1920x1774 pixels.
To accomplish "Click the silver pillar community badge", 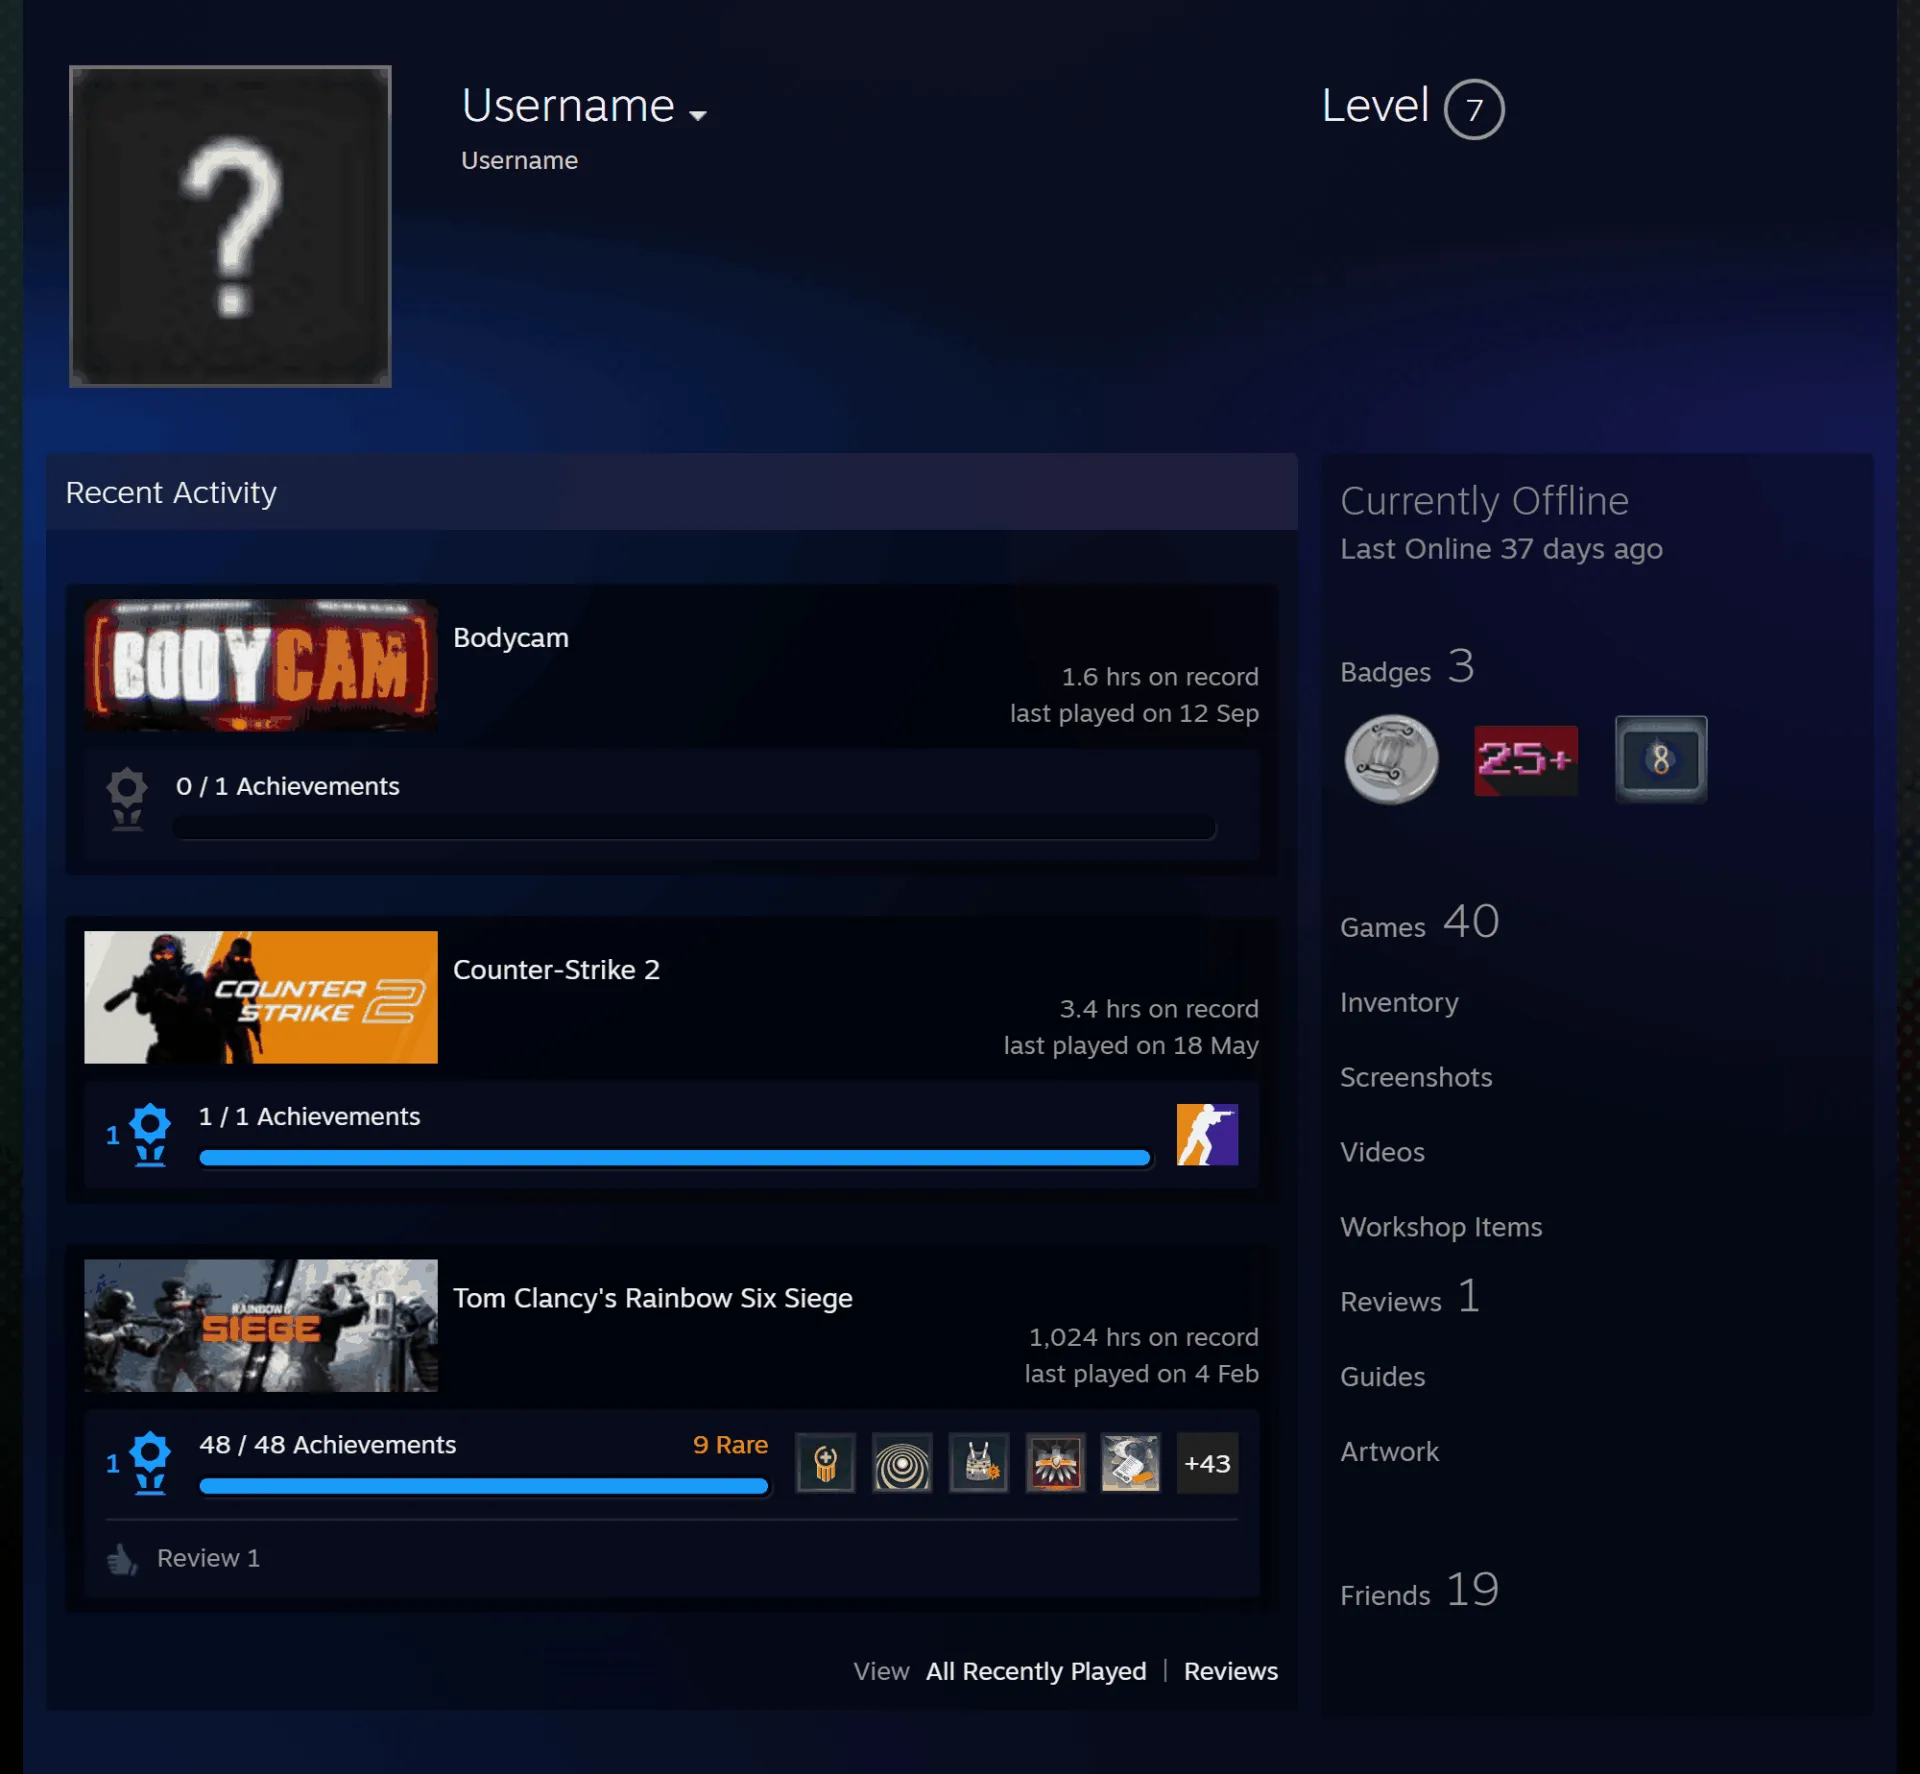I will [x=1391, y=759].
